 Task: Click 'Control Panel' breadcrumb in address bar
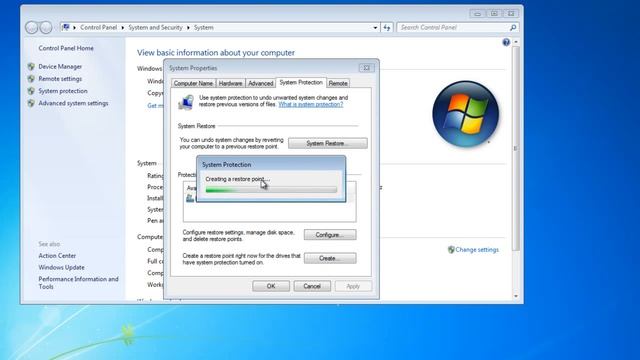98,27
